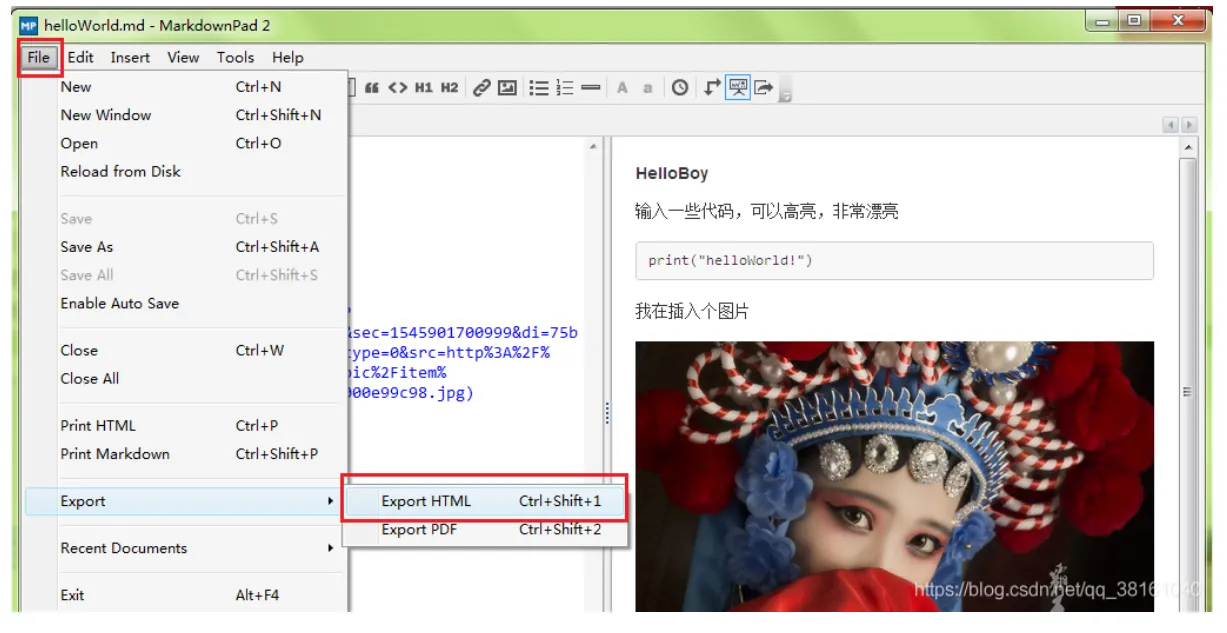
Task: Maximize the MarkdownPad window
Action: click(1133, 21)
